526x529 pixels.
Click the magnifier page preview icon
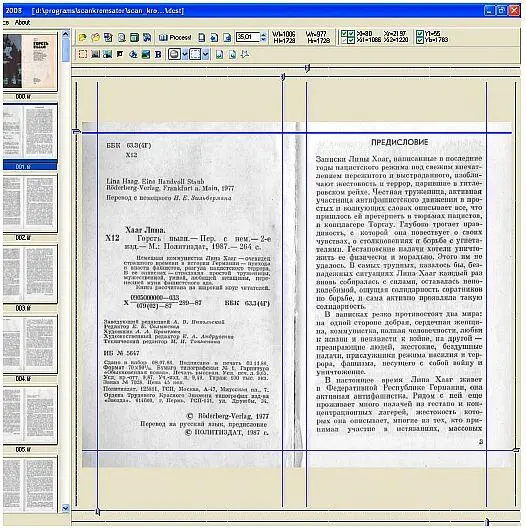tap(121, 37)
